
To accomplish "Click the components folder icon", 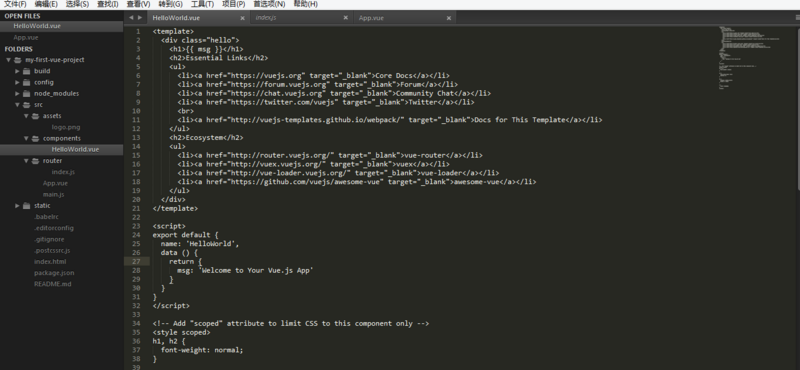I will point(35,138).
